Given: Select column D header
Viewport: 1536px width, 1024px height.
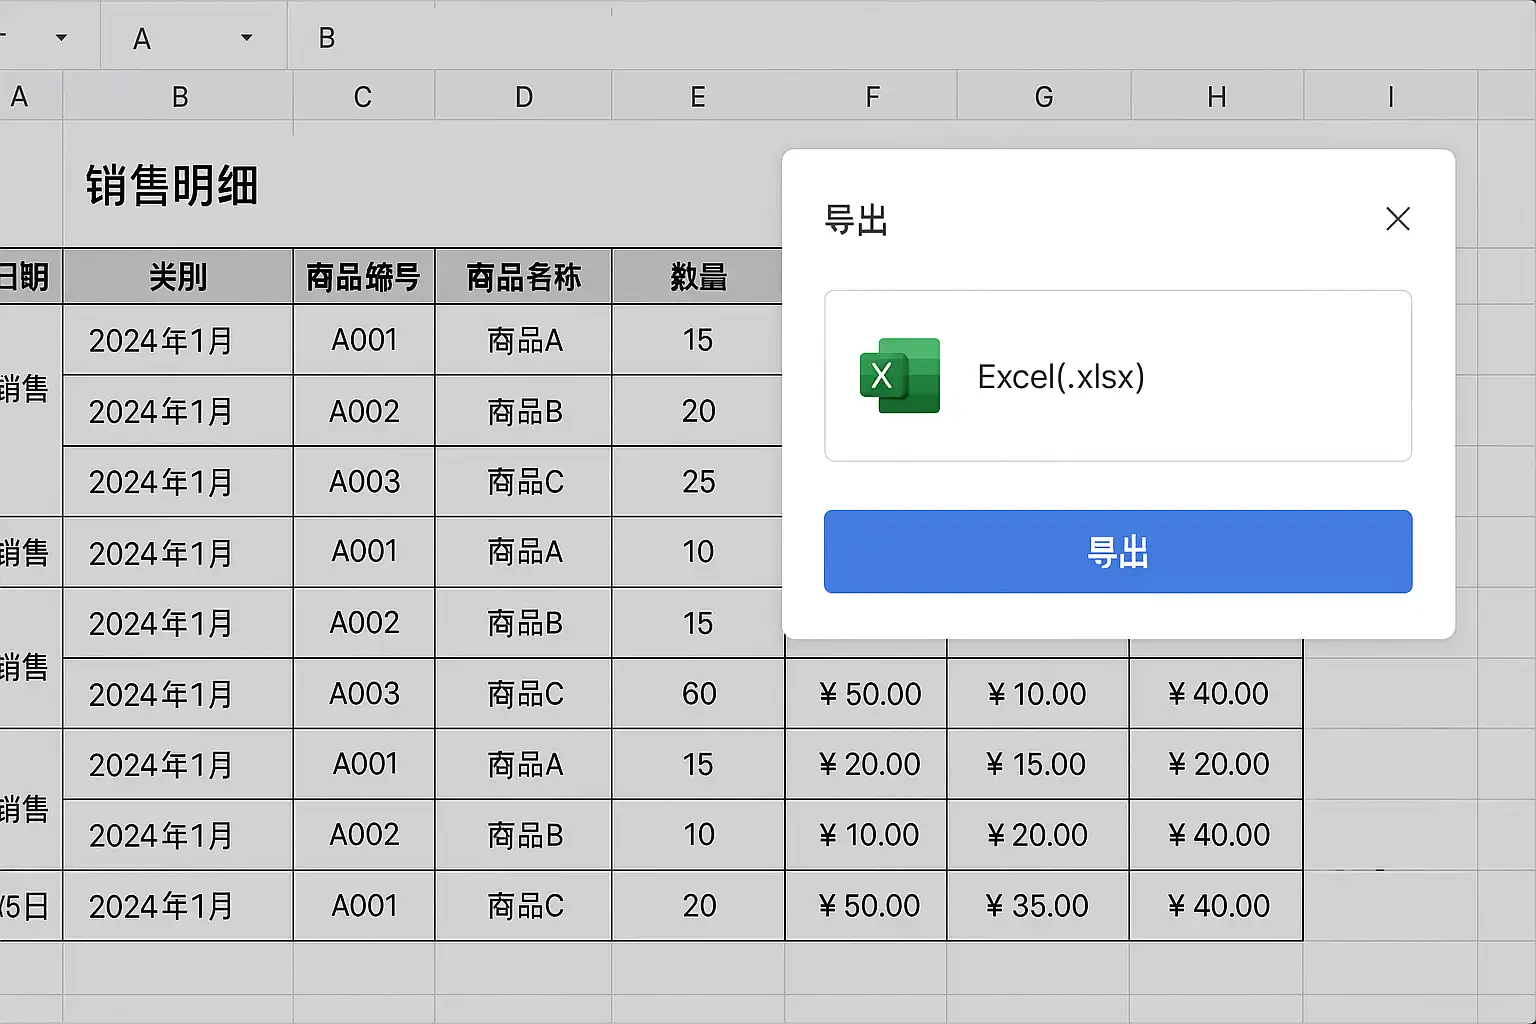Looking at the screenshot, I should (x=523, y=97).
